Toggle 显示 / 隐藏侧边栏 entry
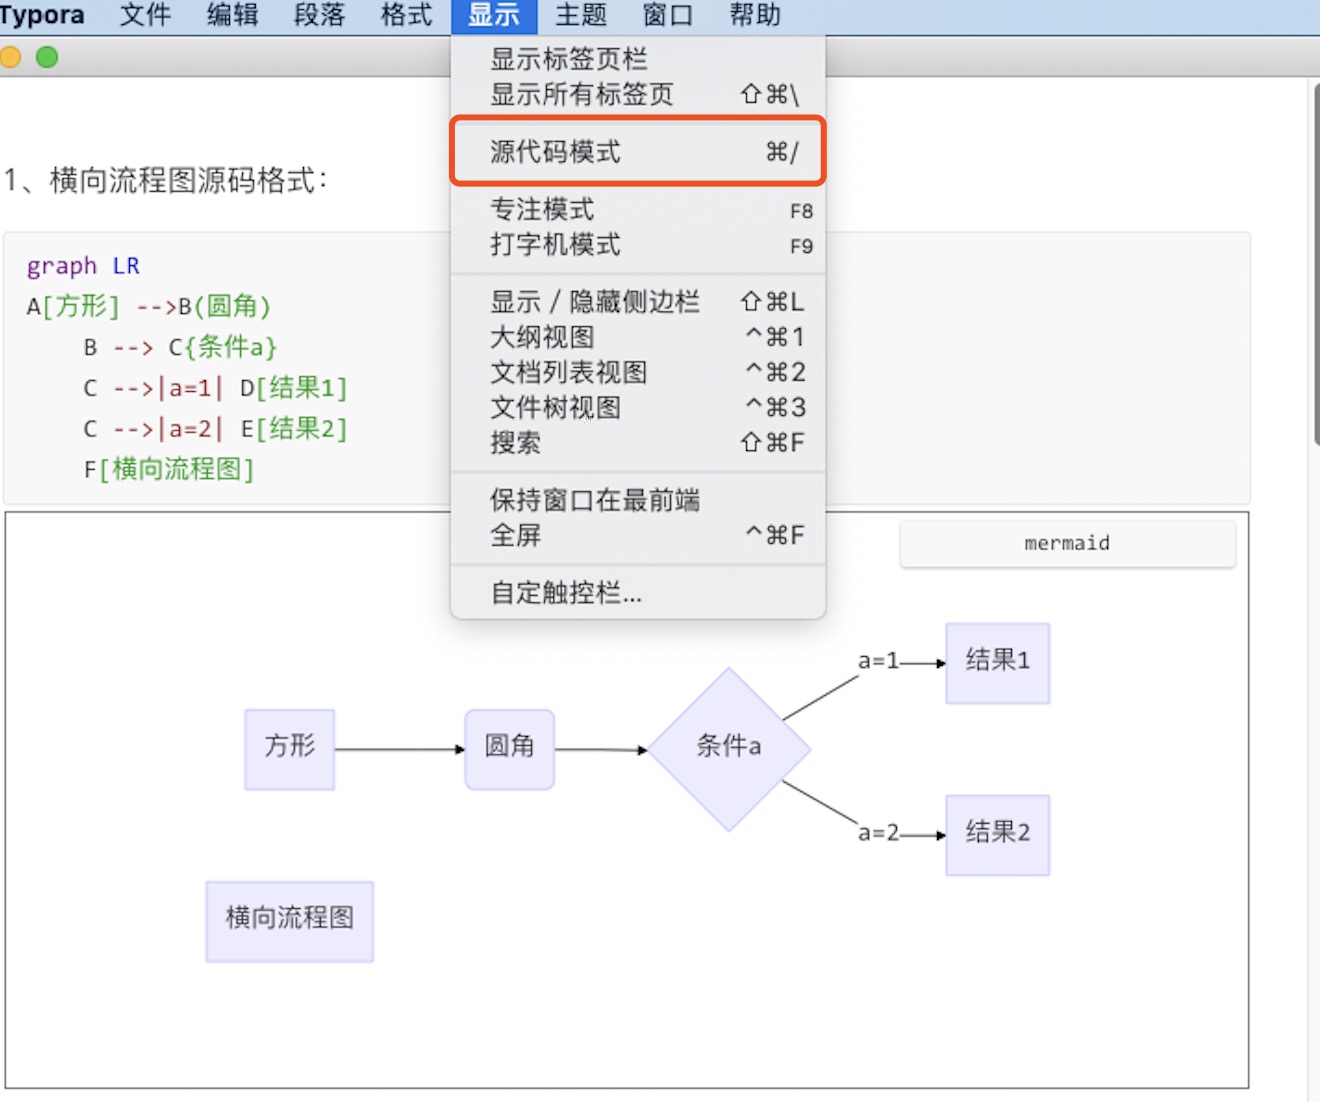The width and height of the screenshot is (1320, 1102). pos(638,302)
